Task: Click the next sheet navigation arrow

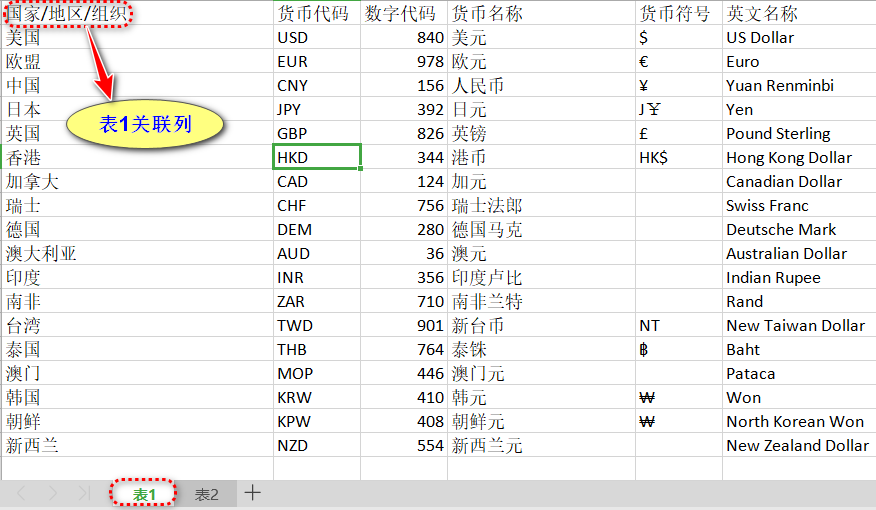Action: (x=53, y=493)
